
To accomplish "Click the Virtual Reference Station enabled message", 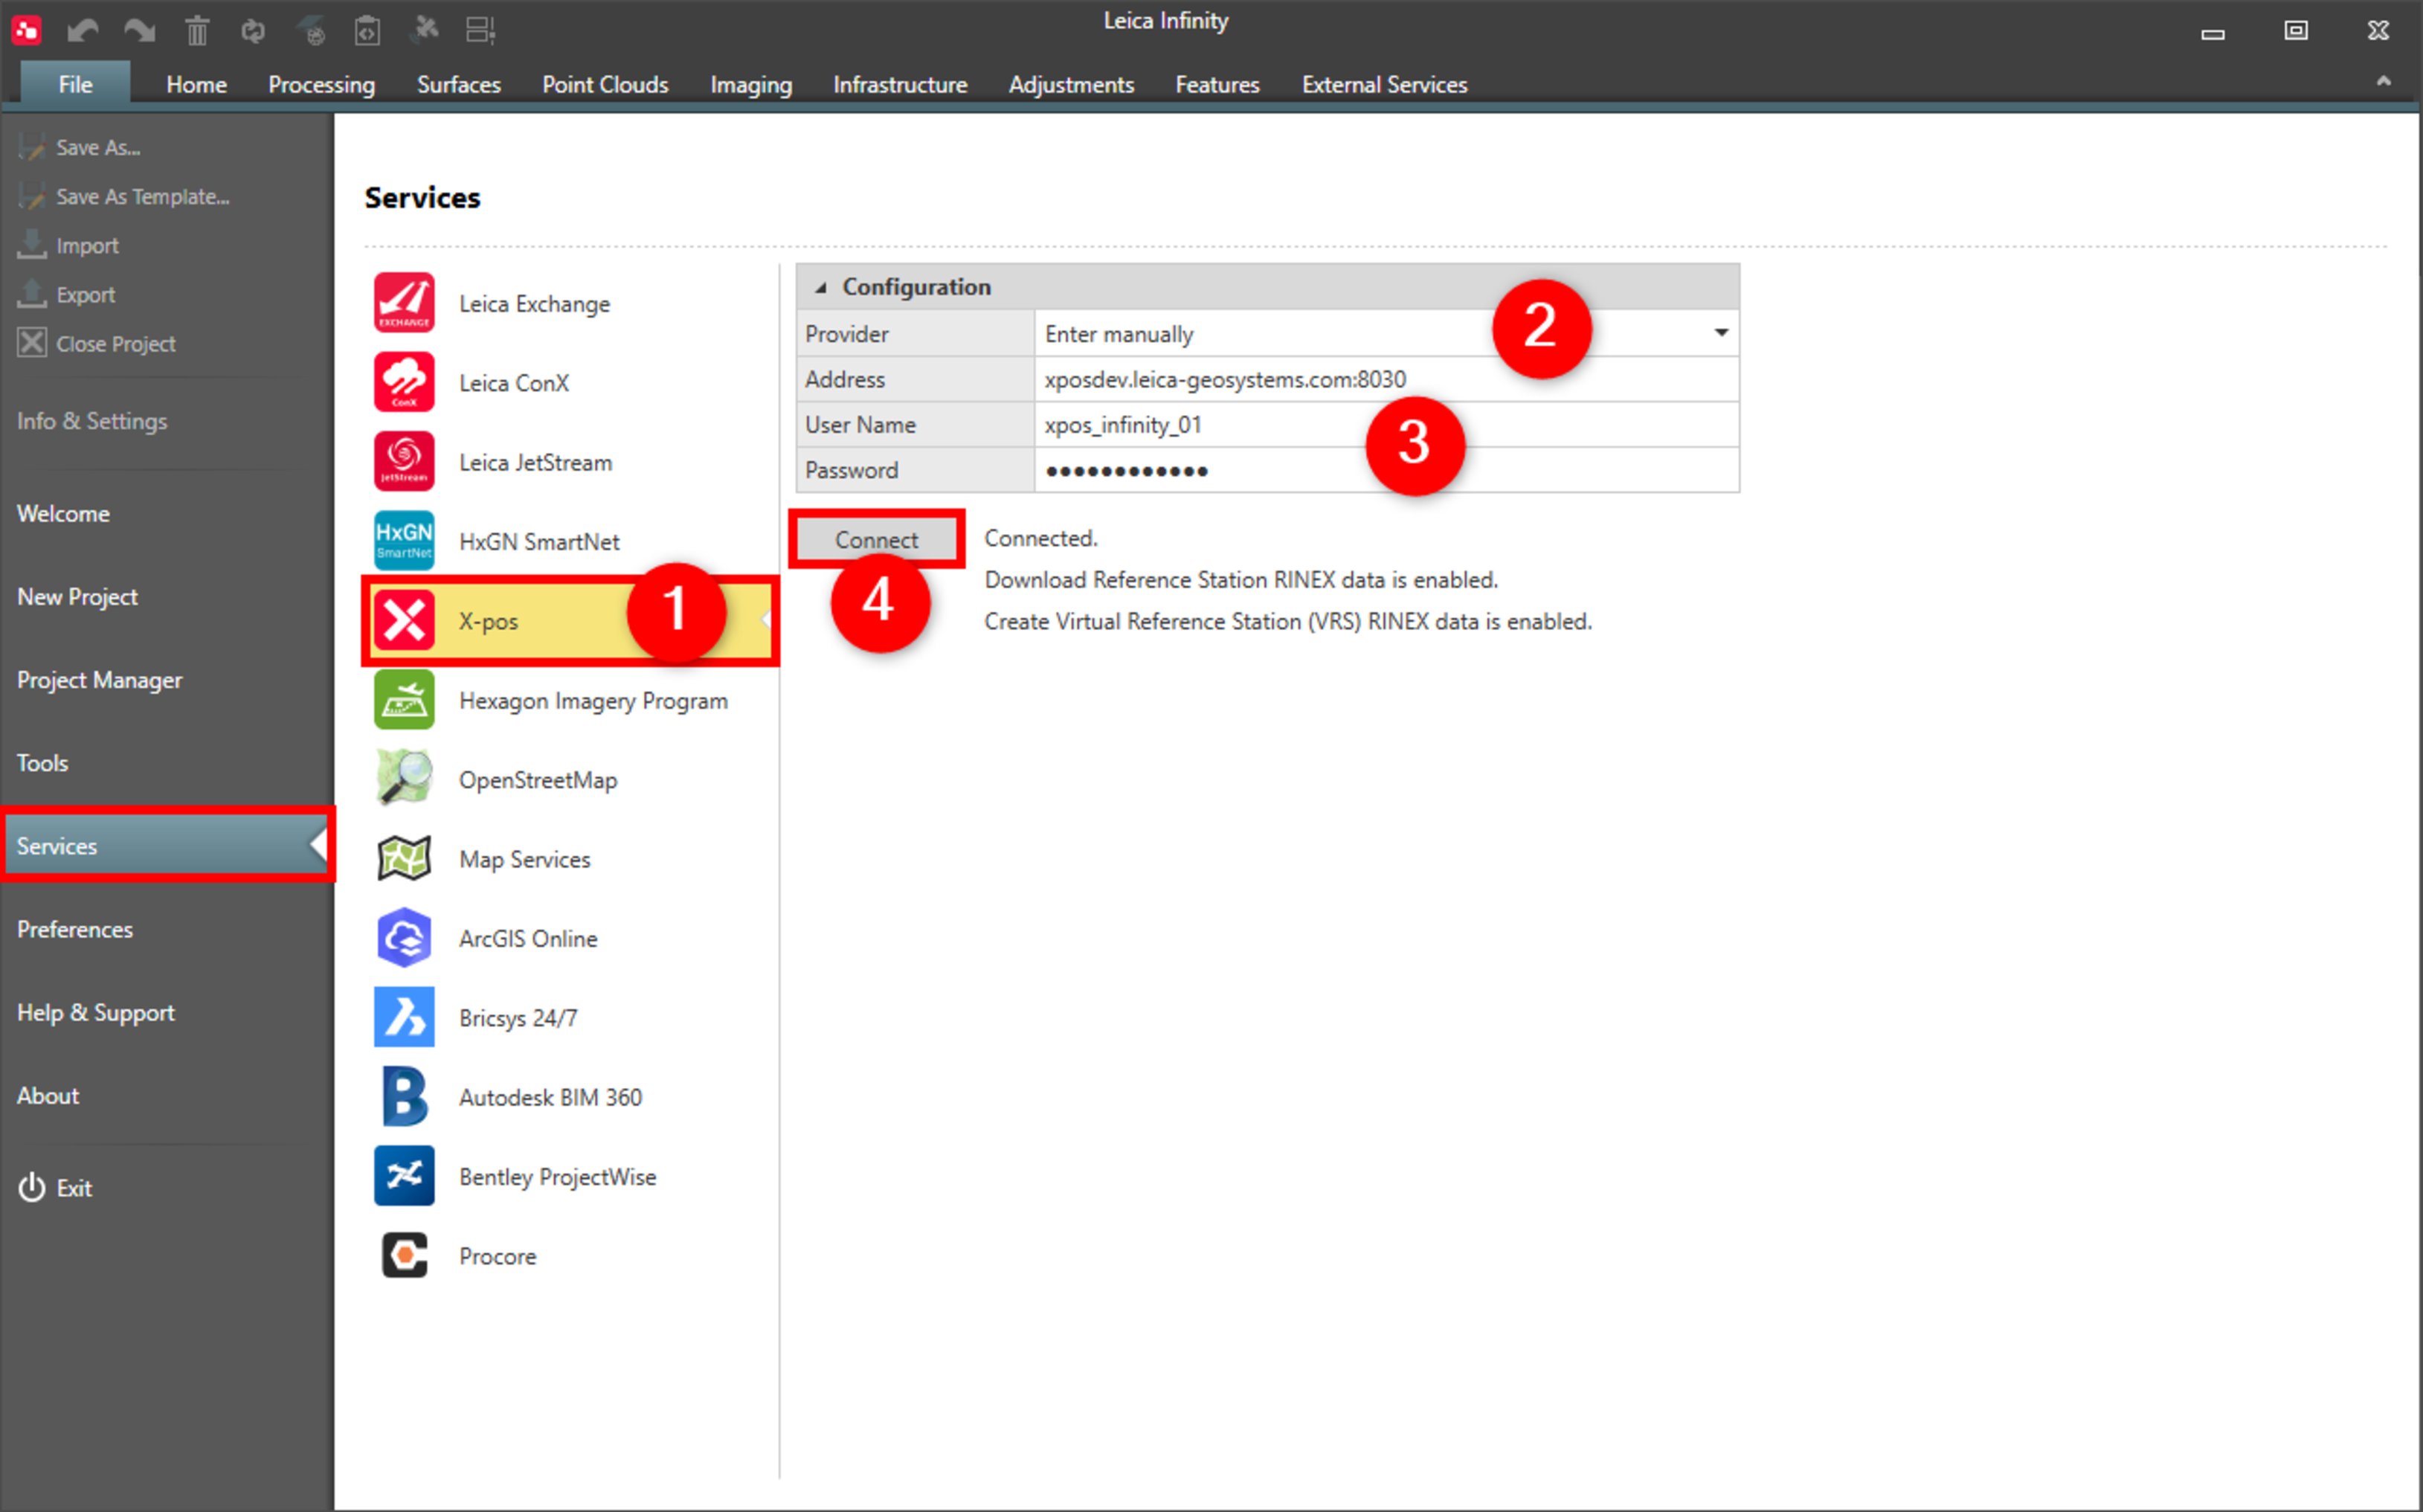I will click(1288, 621).
